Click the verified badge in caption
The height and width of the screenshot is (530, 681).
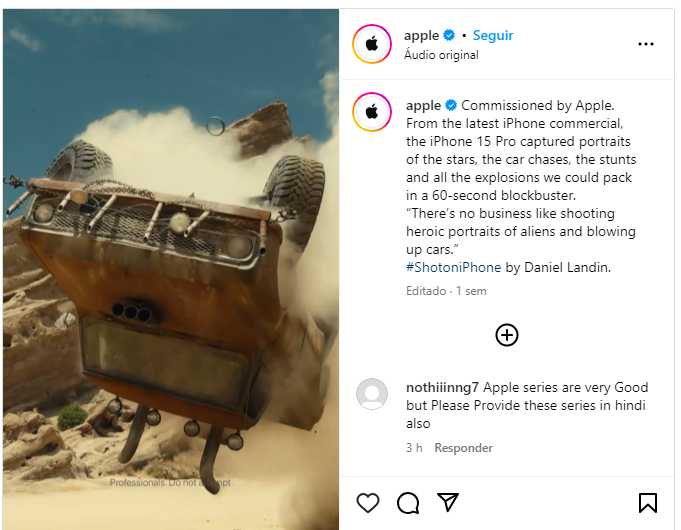pyautogui.click(x=451, y=105)
